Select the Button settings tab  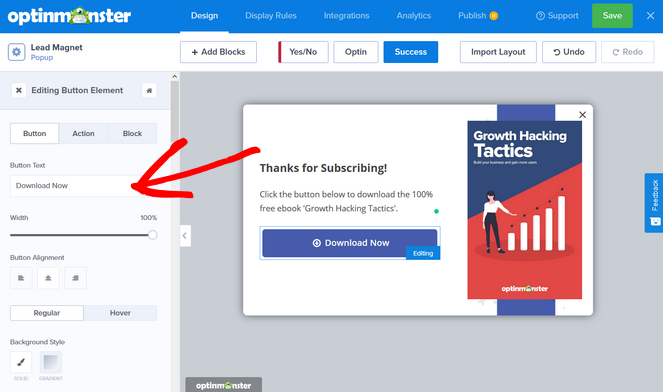point(34,133)
